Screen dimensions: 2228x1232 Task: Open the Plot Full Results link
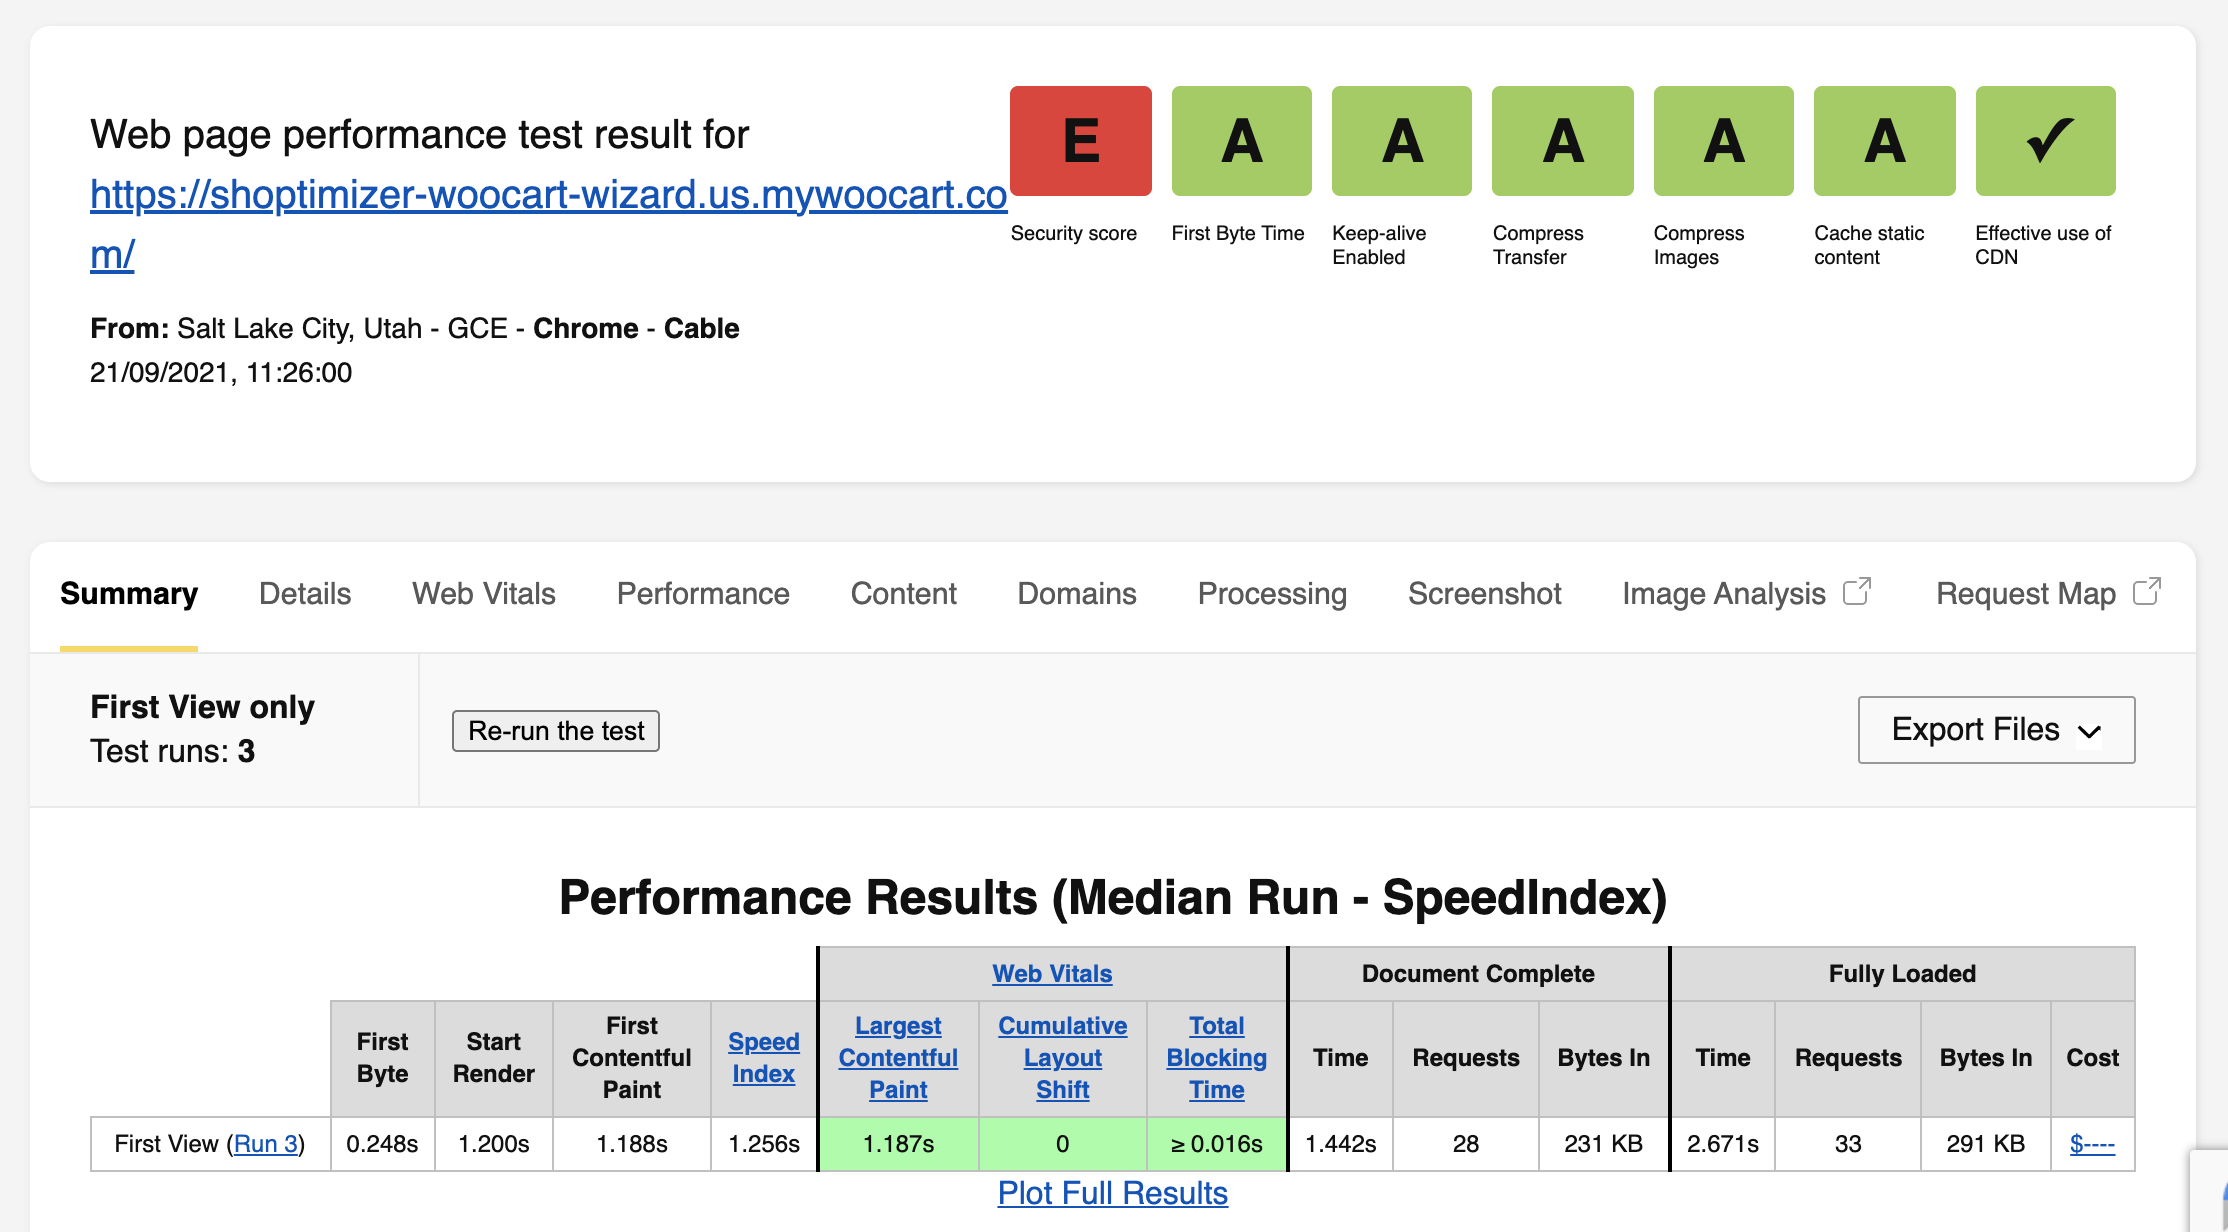pyautogui.click(x=1113, y=1193)
